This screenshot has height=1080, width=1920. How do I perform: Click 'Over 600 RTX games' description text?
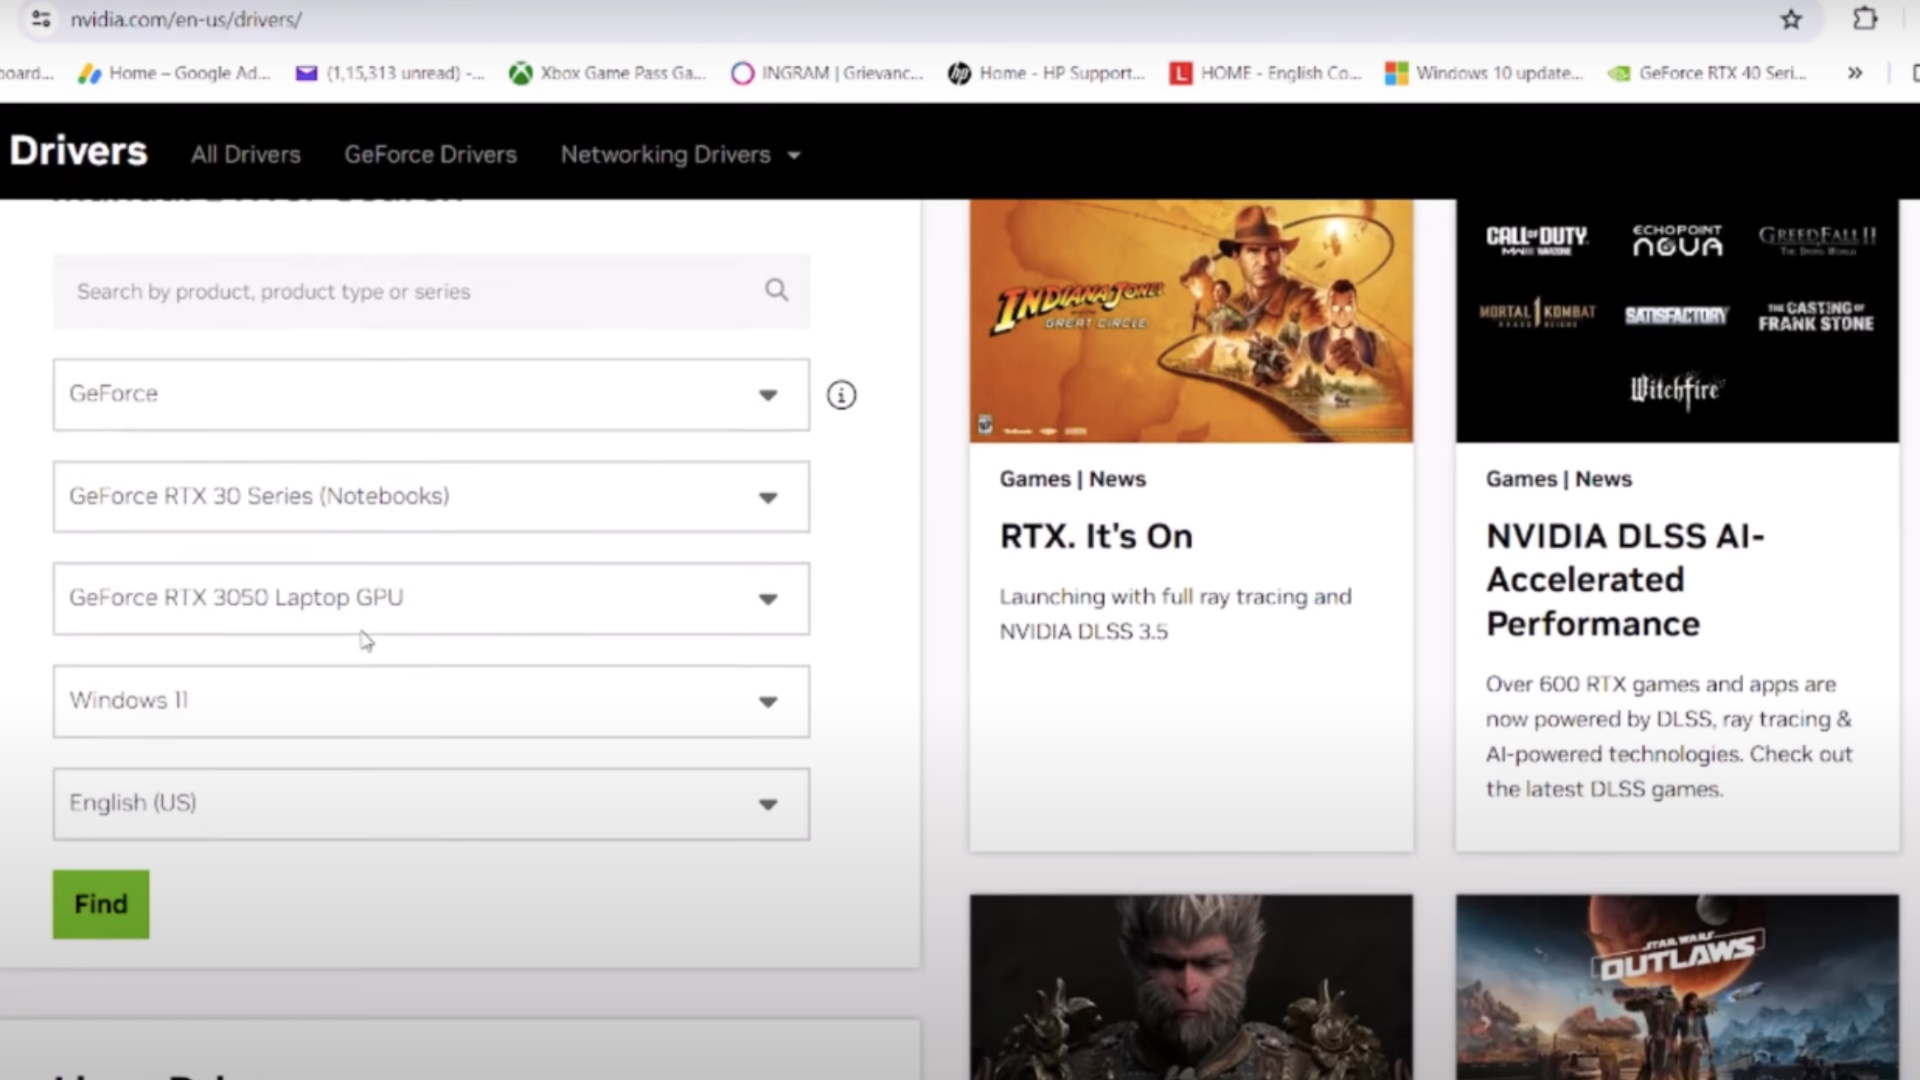pyautogui.click(x=1669, y=737)
